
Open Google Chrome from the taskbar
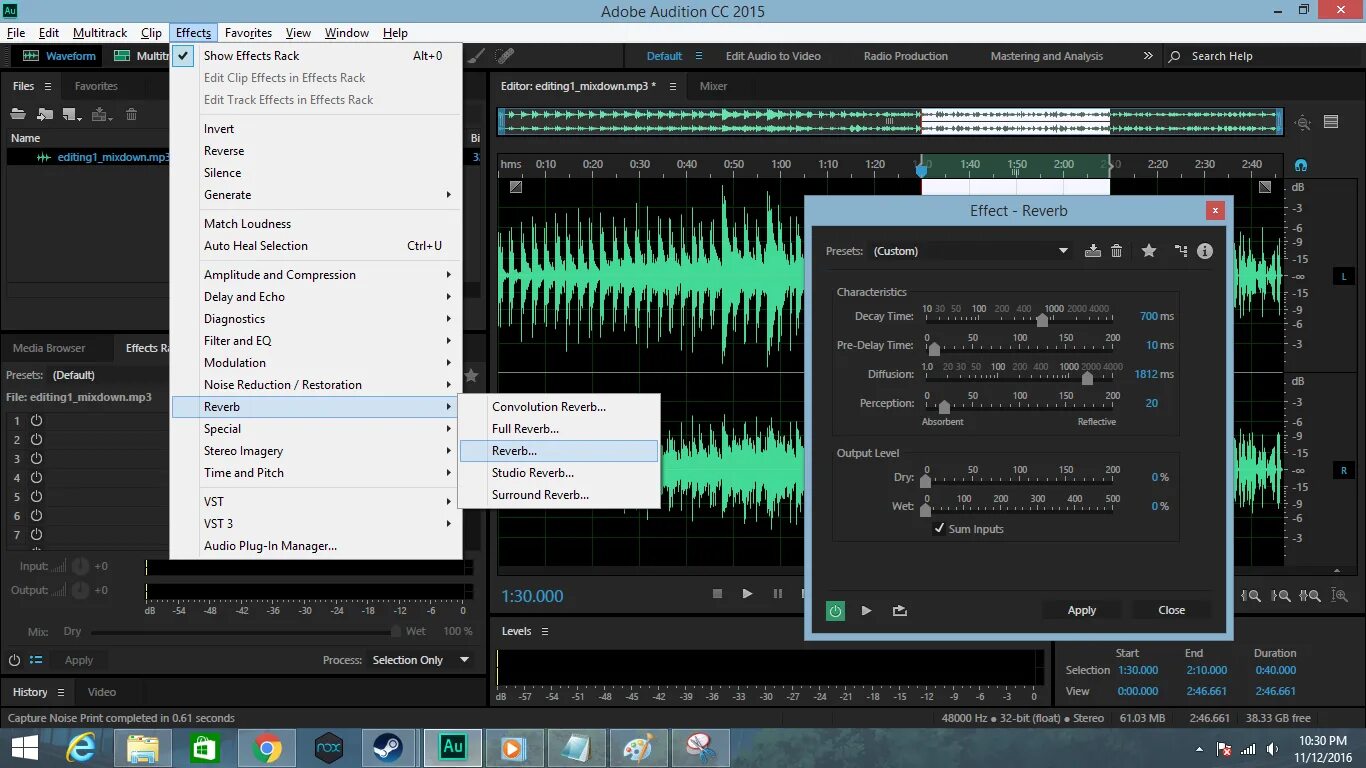coord(267,747)
